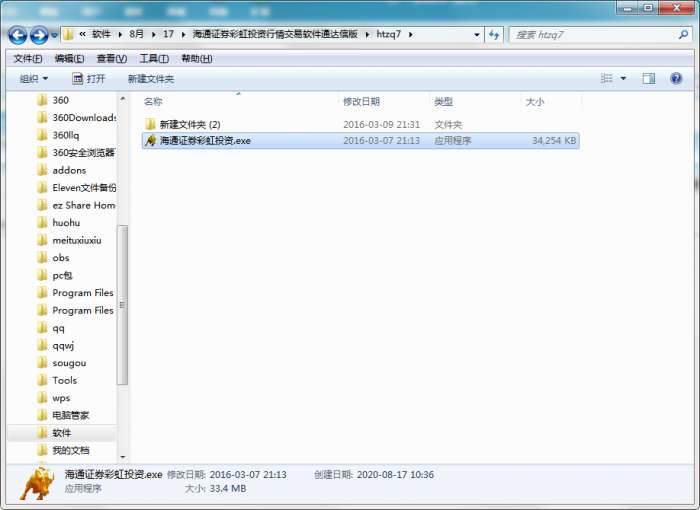
Task: Click the magnifier search icon
Action: pos(683,34)
